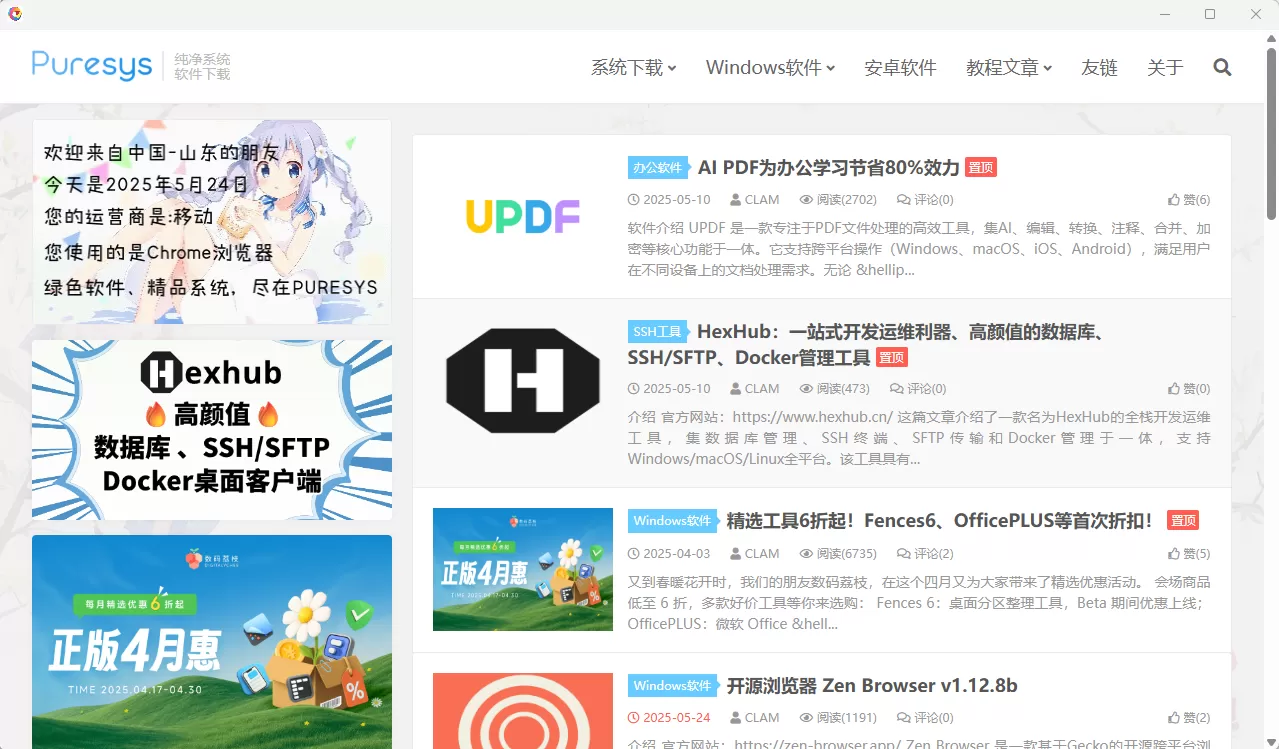Select 安卓软件 in the navigation bar
The height and width of the screenshot is (749, 1279).
click(x=899, y=67)
